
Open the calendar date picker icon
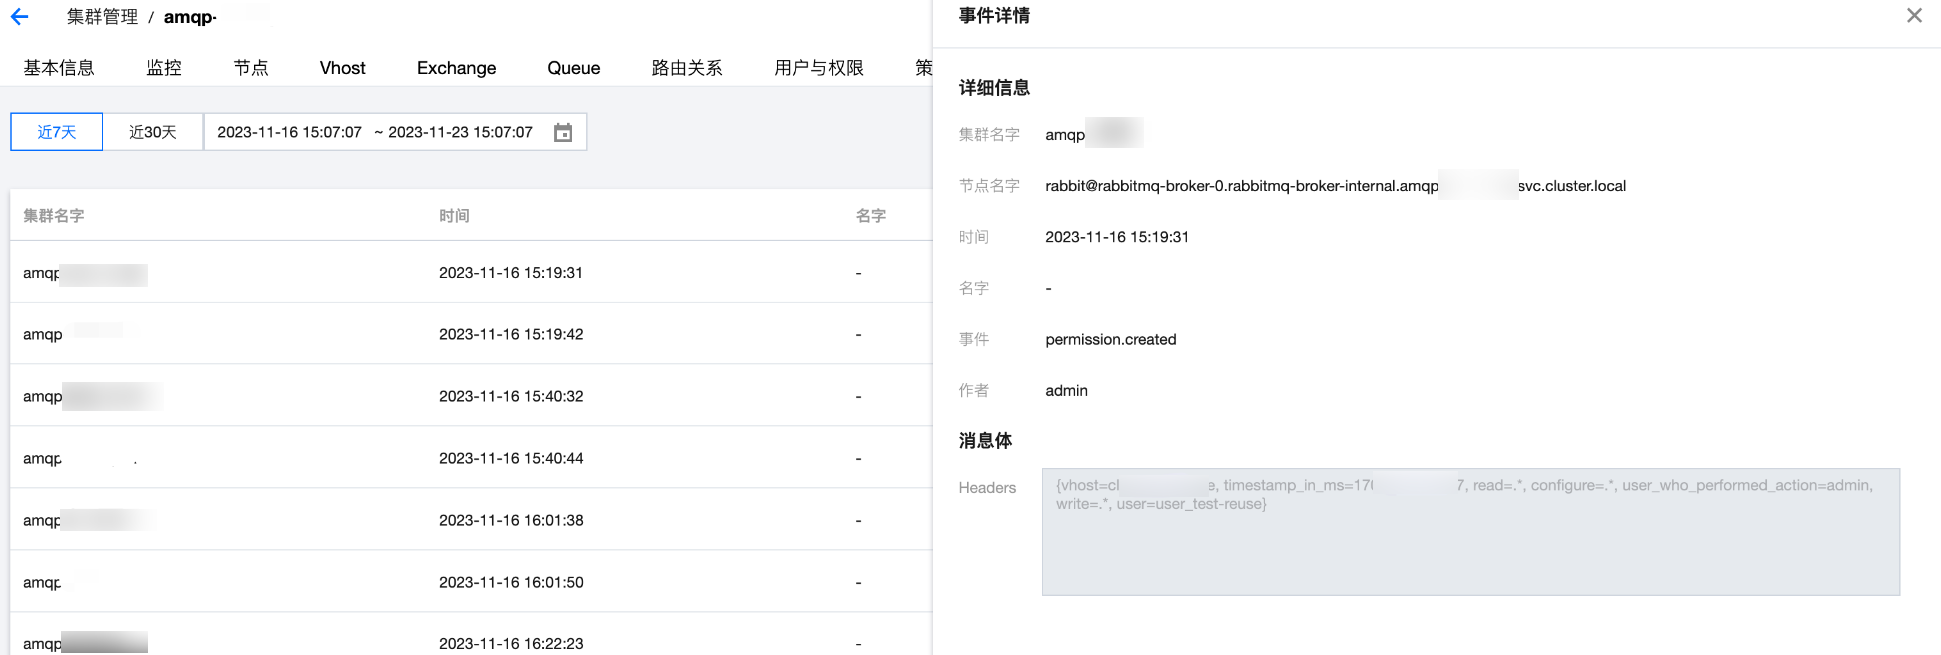563,132
